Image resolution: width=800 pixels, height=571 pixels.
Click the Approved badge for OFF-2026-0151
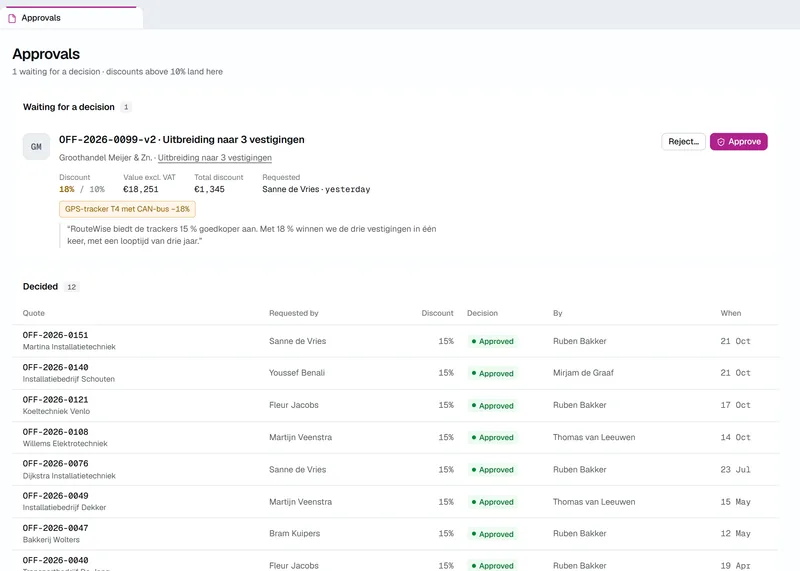pos(492,341)
